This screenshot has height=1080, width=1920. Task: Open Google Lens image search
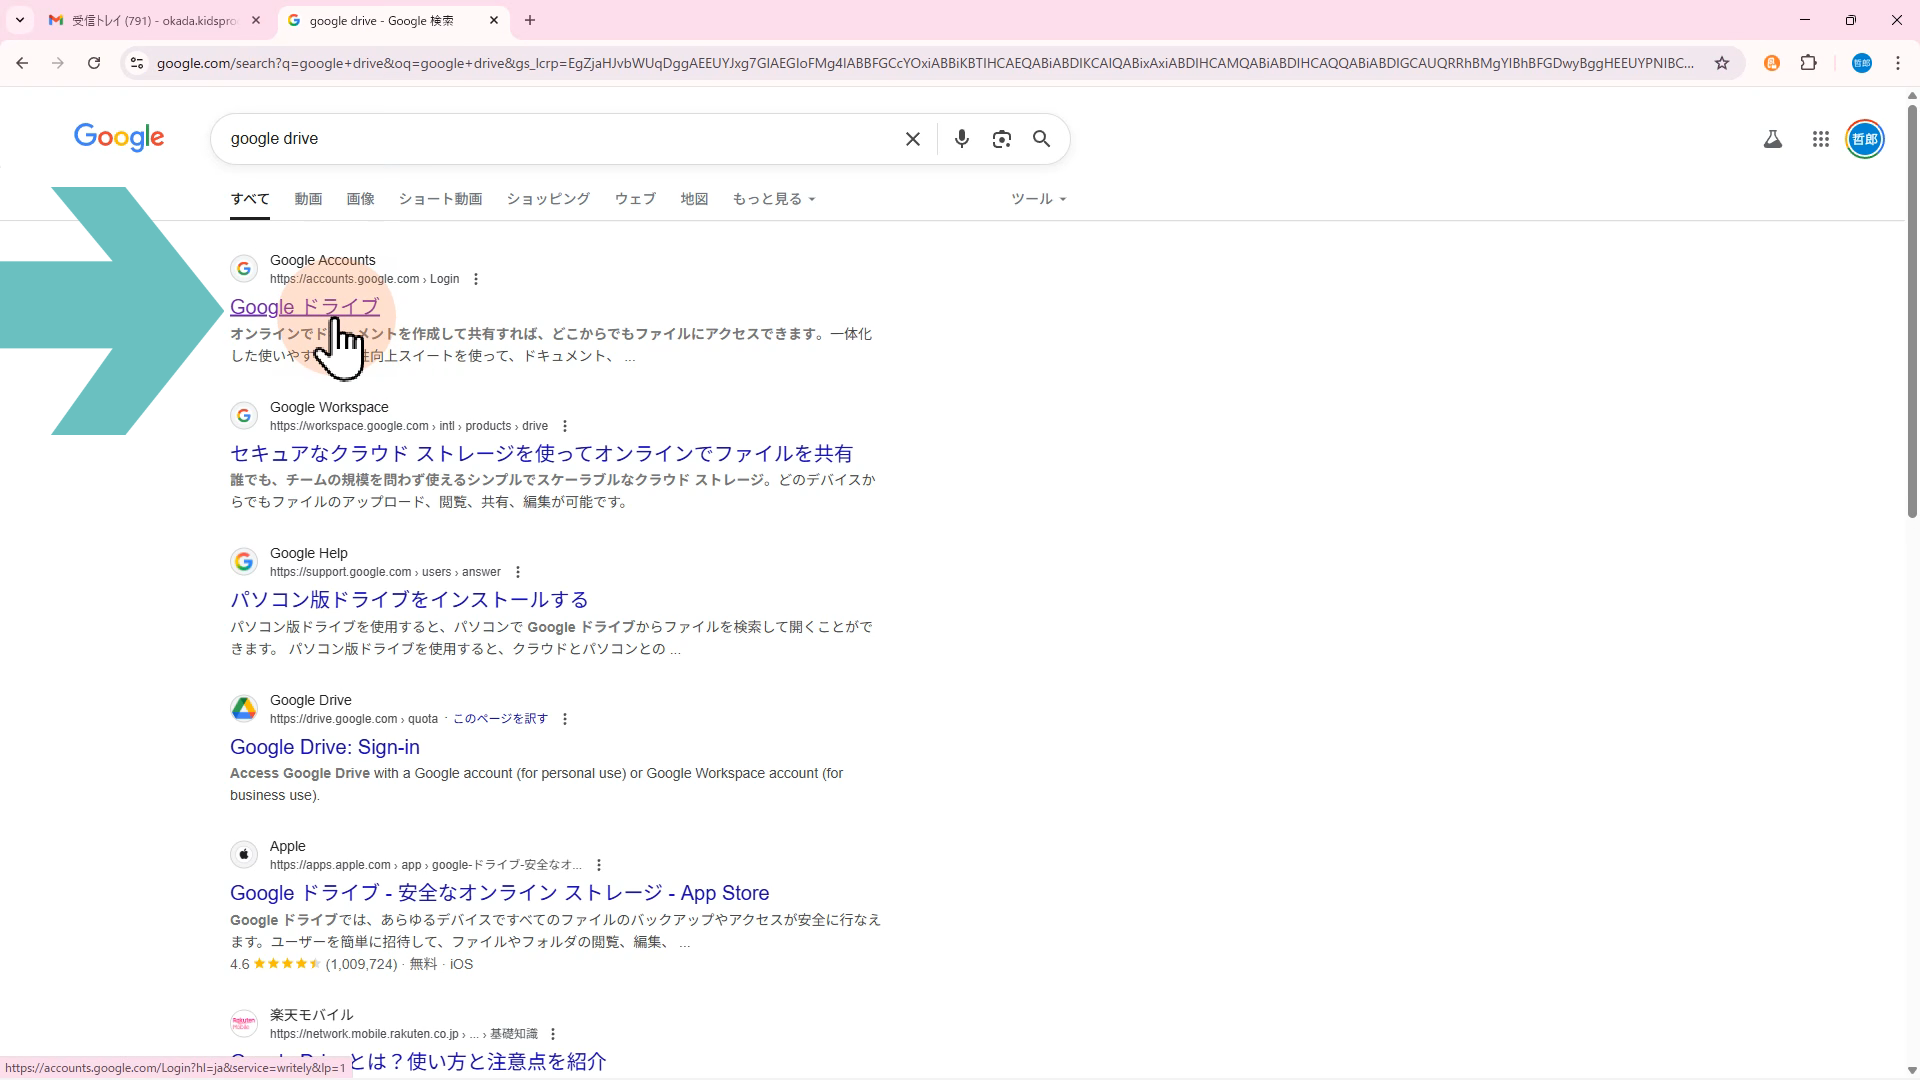(1001, 139)
